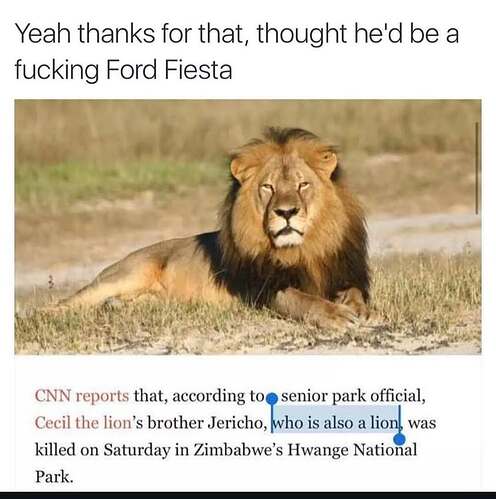Image resolution: width=496 pixels, height=499 pixels.
Task: Click the phrase 'senior park official'
Action: point(351,396)
